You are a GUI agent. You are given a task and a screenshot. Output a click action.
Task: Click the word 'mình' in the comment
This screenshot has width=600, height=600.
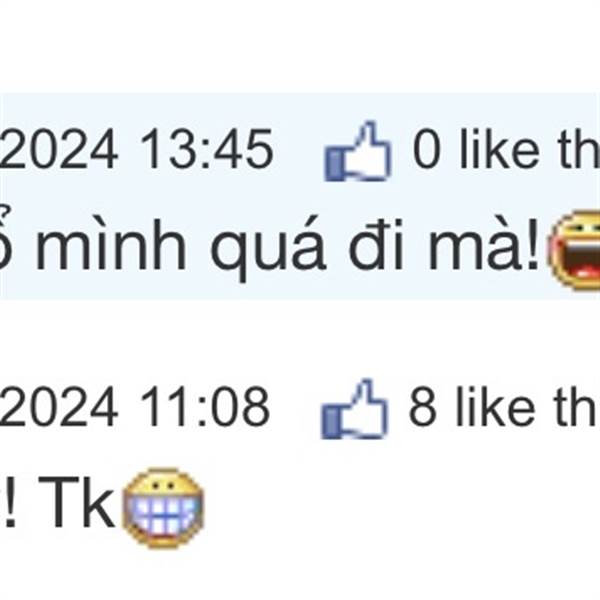(111, 245)
